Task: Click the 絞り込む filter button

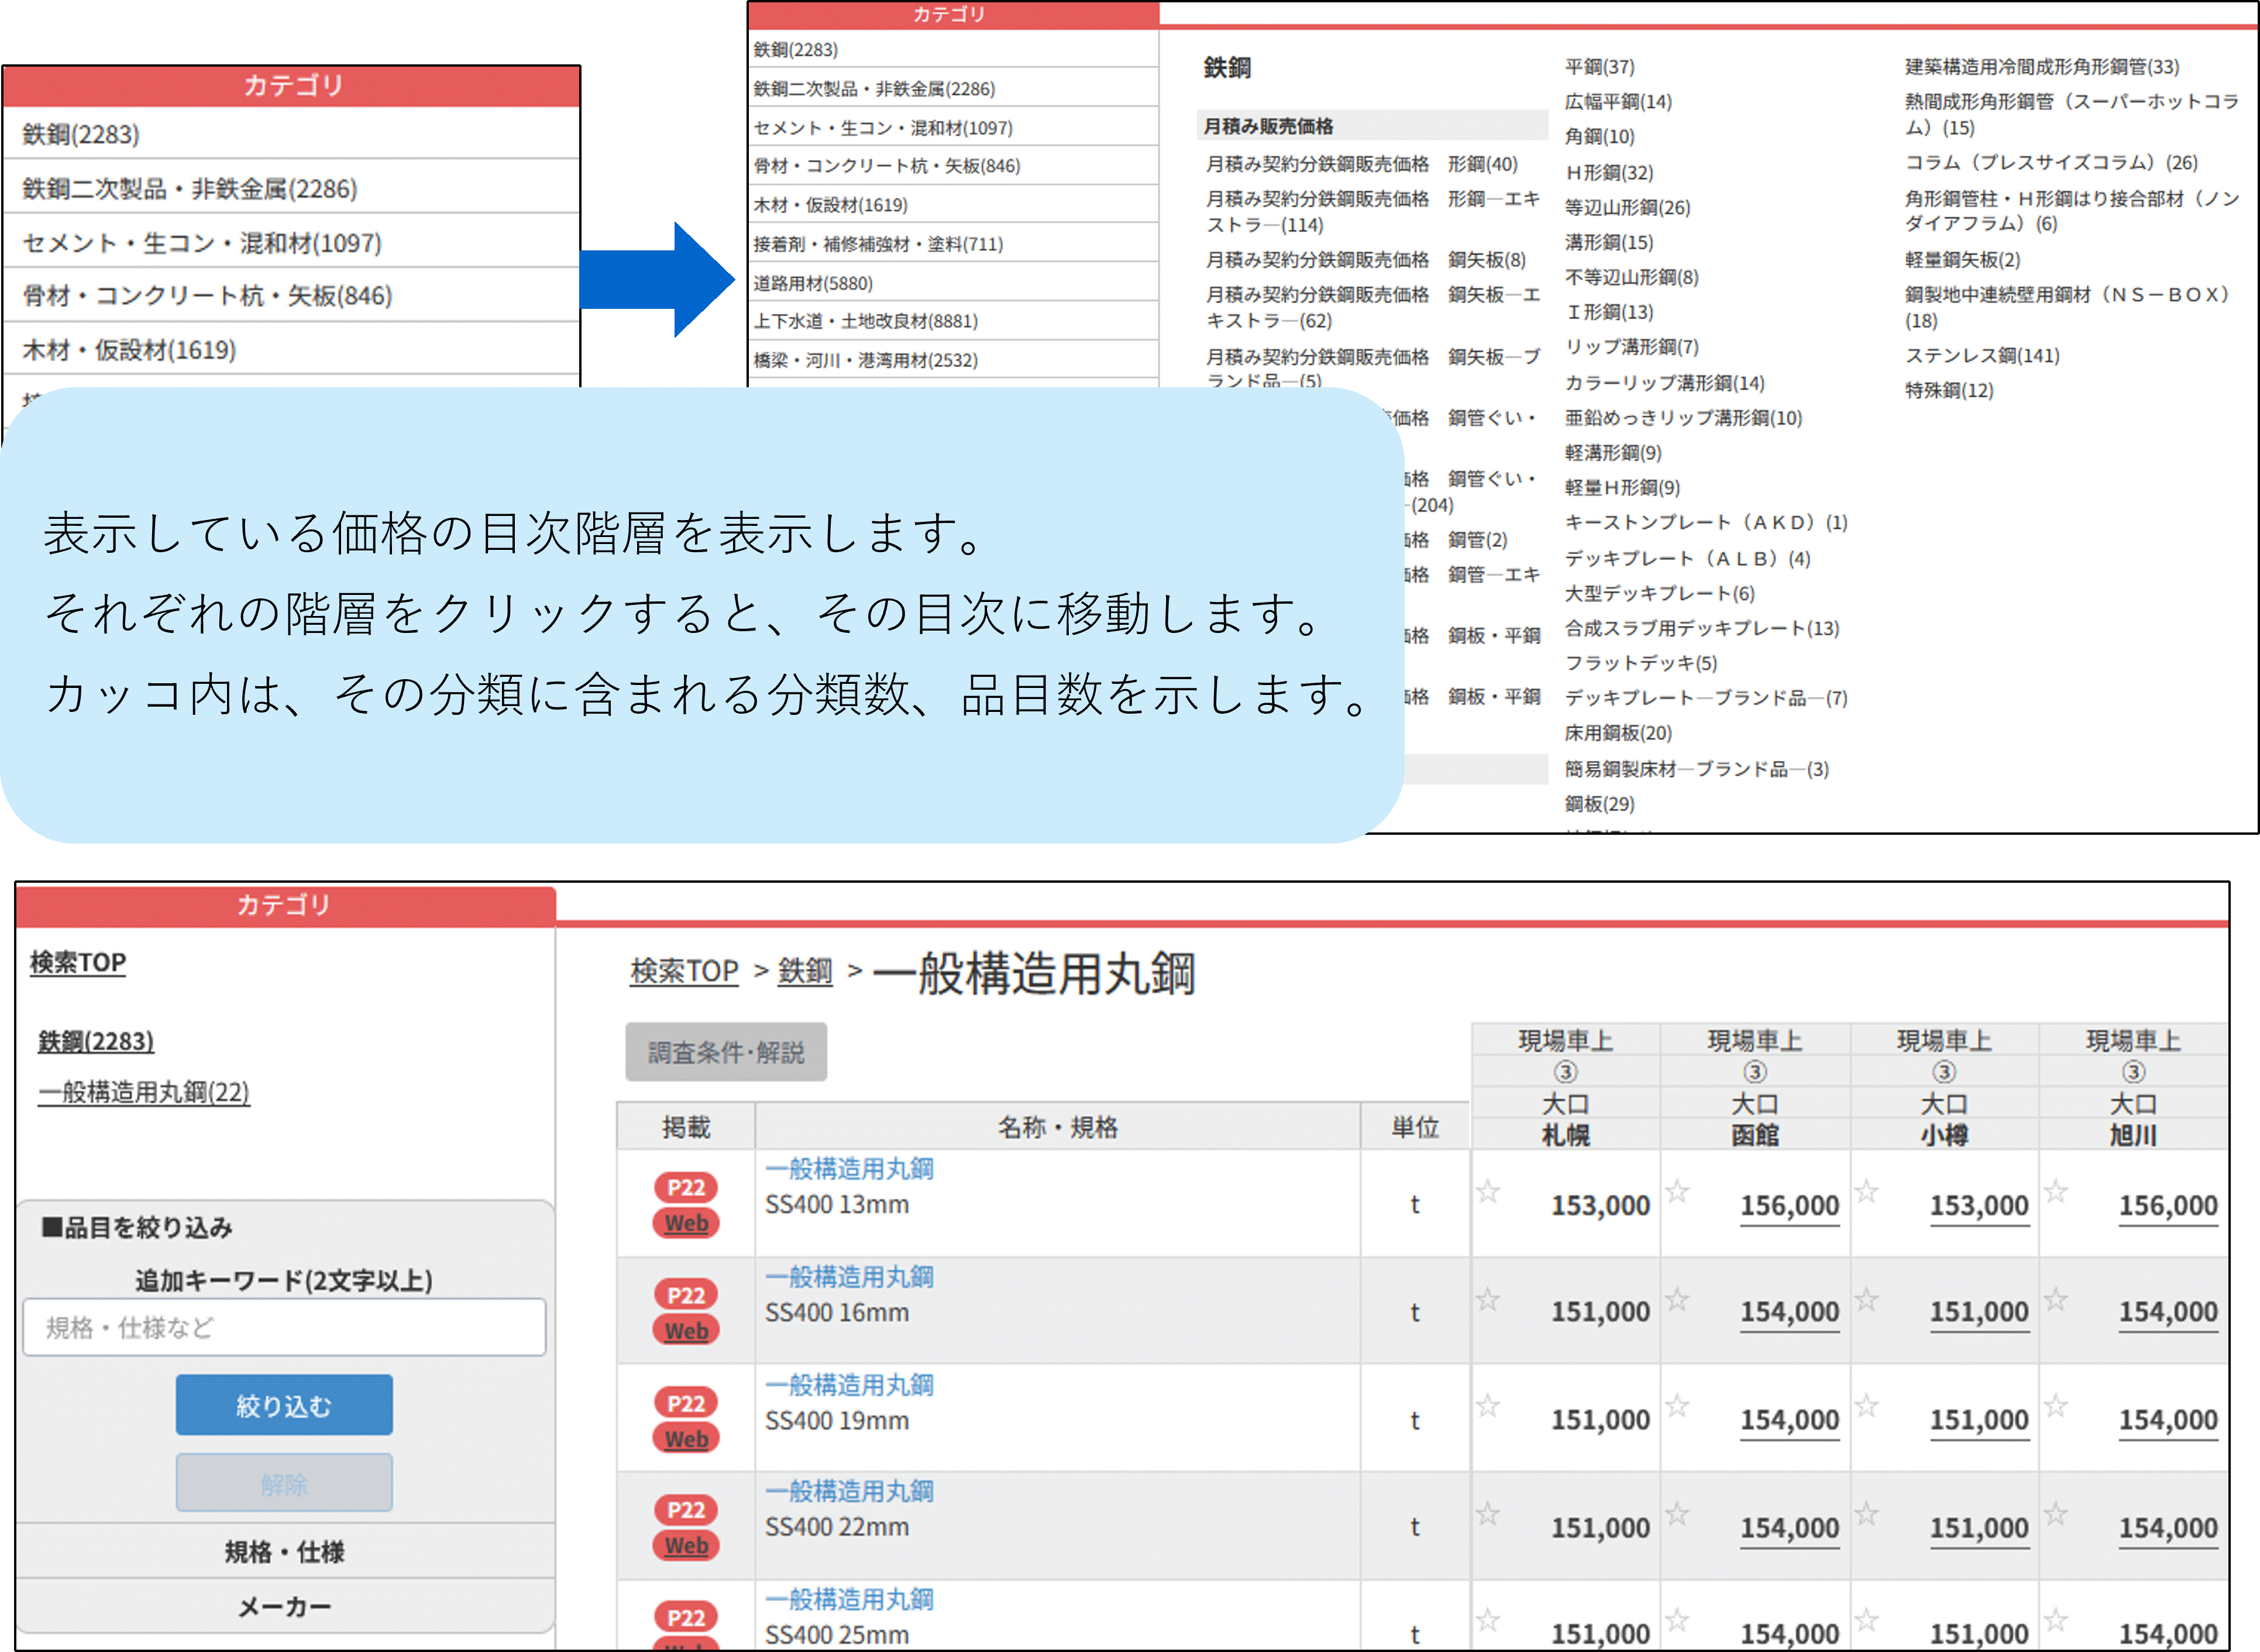Action: click(x=284, y=1405)
